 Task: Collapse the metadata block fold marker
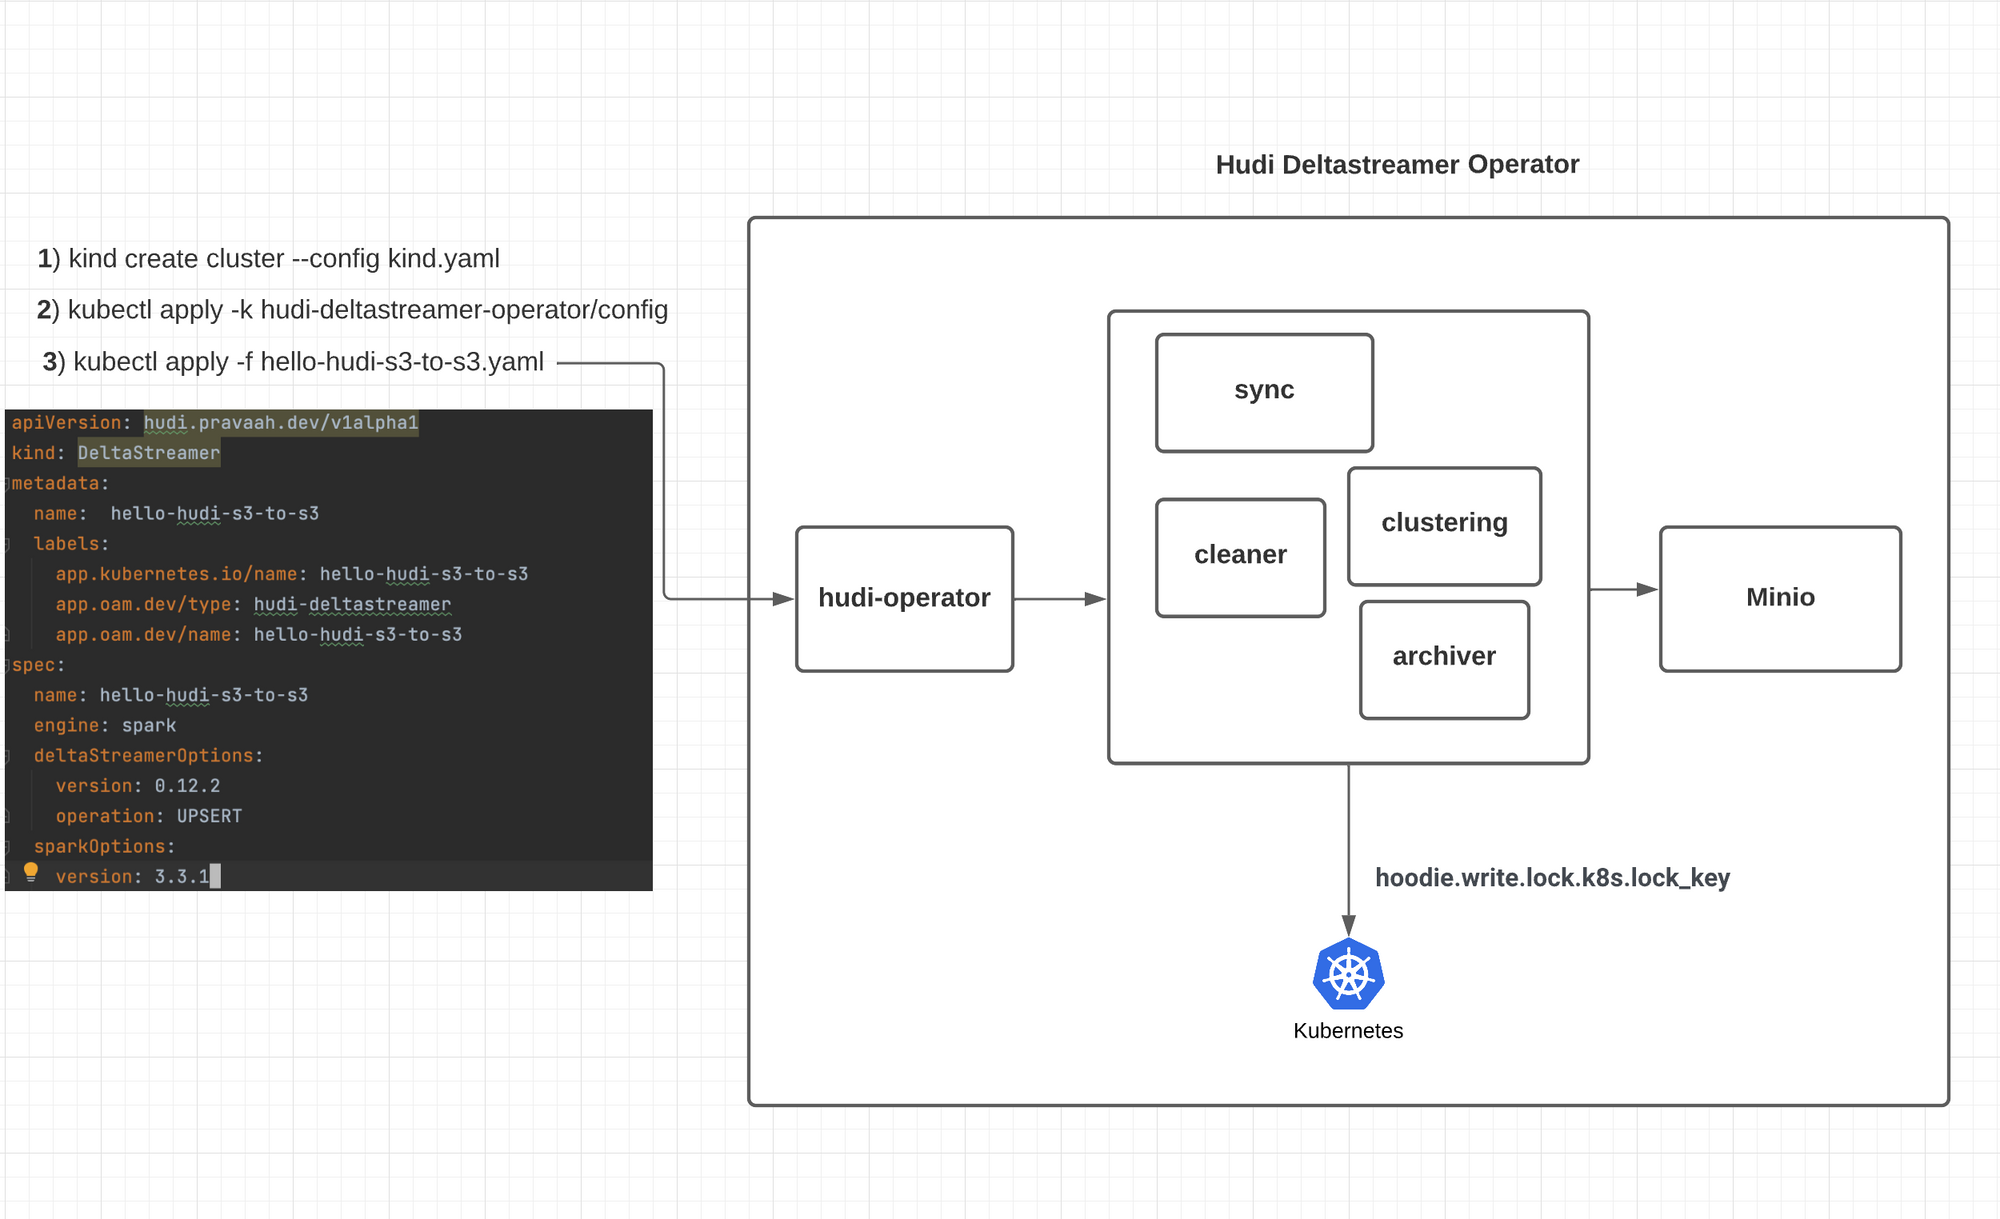tap(5, 484)
